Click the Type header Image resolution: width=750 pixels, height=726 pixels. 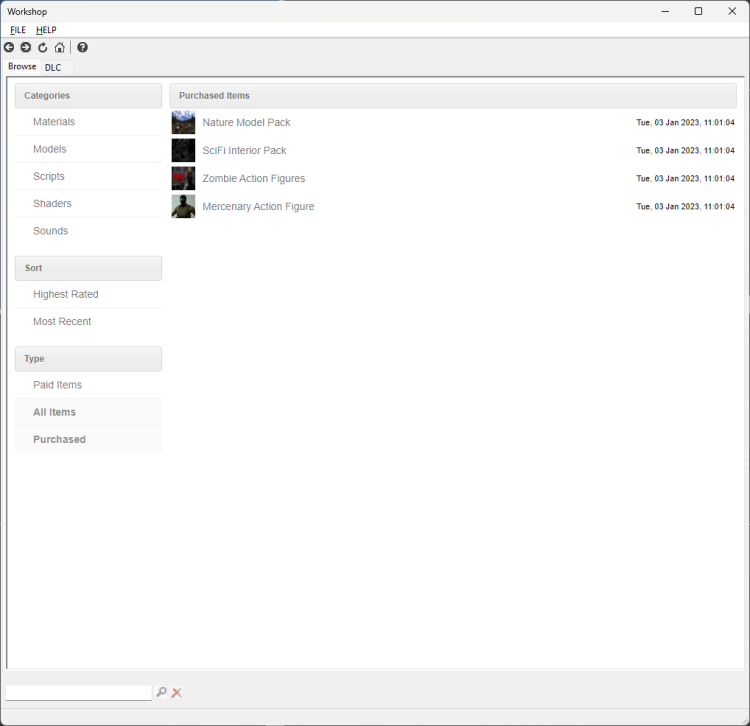88,359
